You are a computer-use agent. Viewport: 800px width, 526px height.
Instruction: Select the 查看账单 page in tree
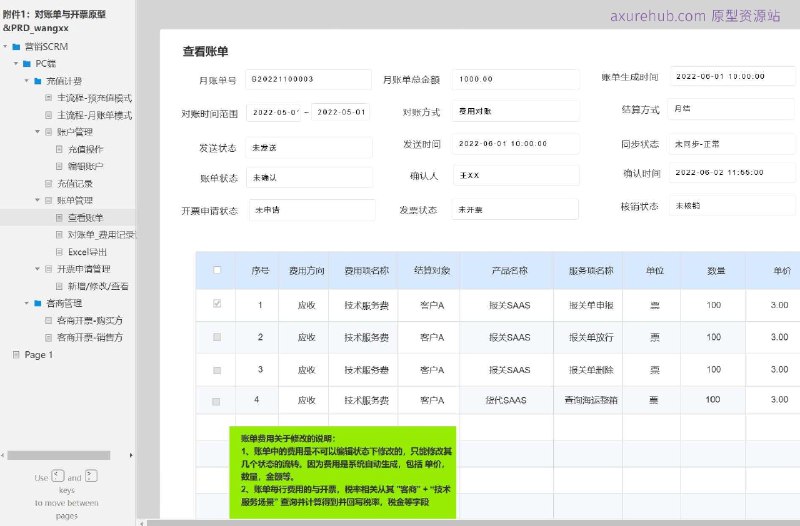(86, 218)
